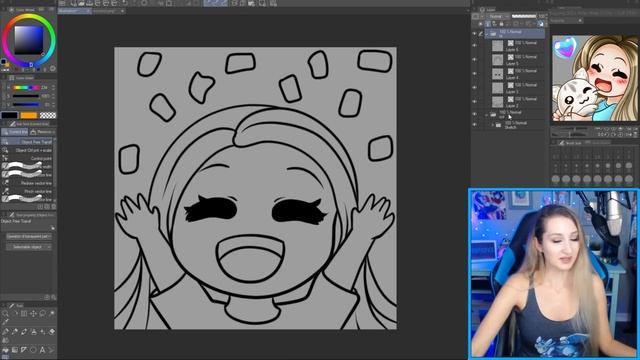Switch to the first open canvas document tab
This screenshot has height=360, width=640.
(74, 11)
